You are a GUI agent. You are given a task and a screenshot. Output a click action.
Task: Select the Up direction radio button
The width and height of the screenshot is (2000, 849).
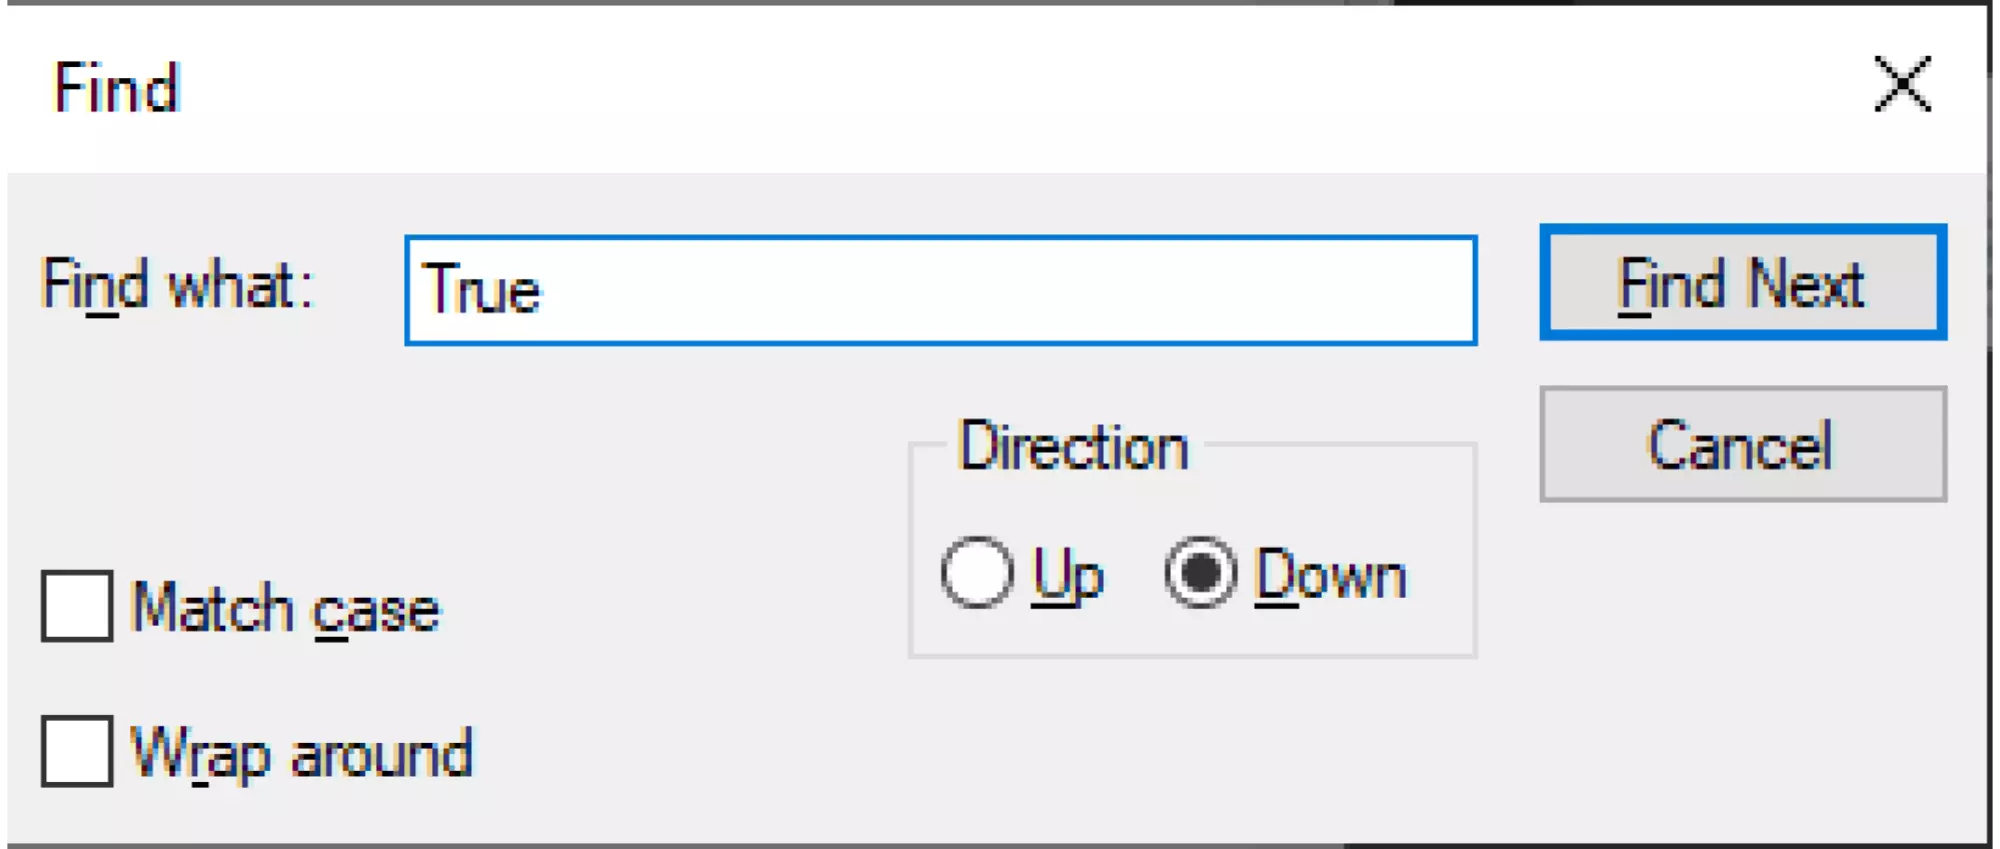[977, 573]
